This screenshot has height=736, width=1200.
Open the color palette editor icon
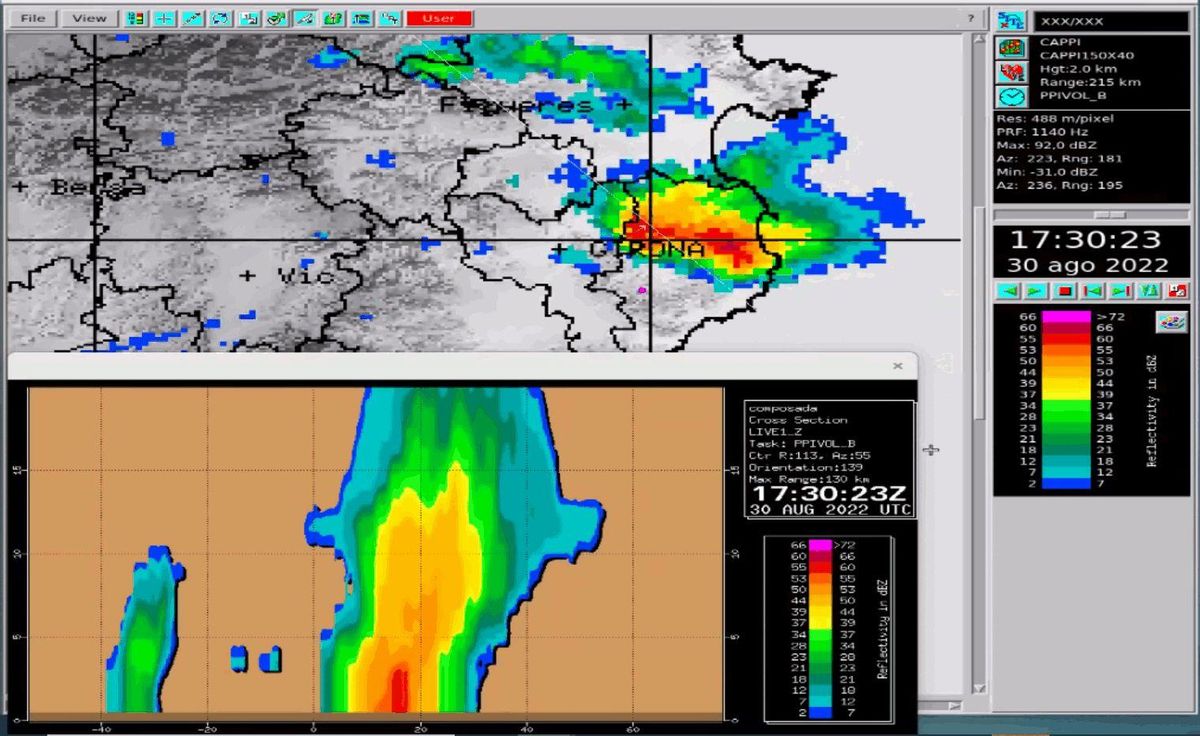tap(1170, 322)
